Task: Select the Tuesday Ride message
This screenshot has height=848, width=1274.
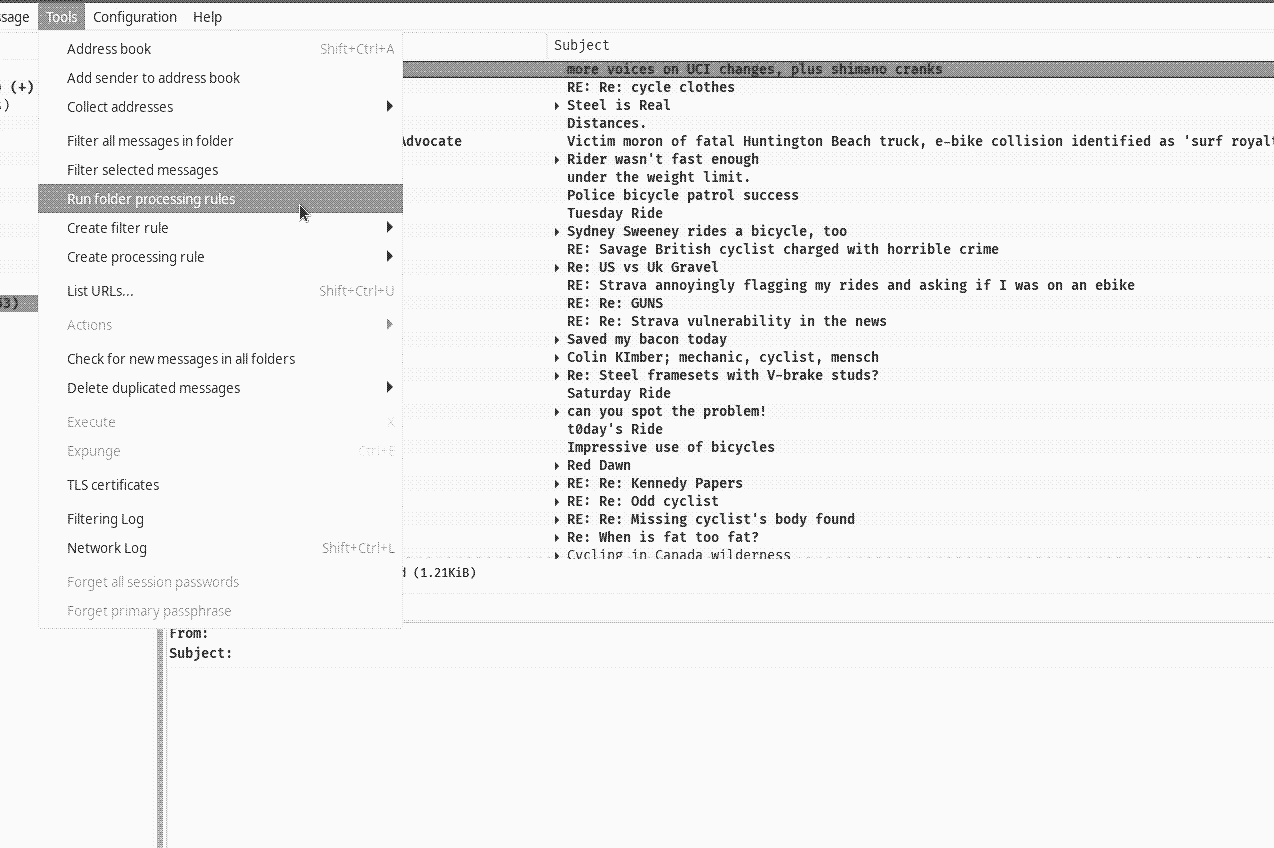Action: click(x=615, y=213)
